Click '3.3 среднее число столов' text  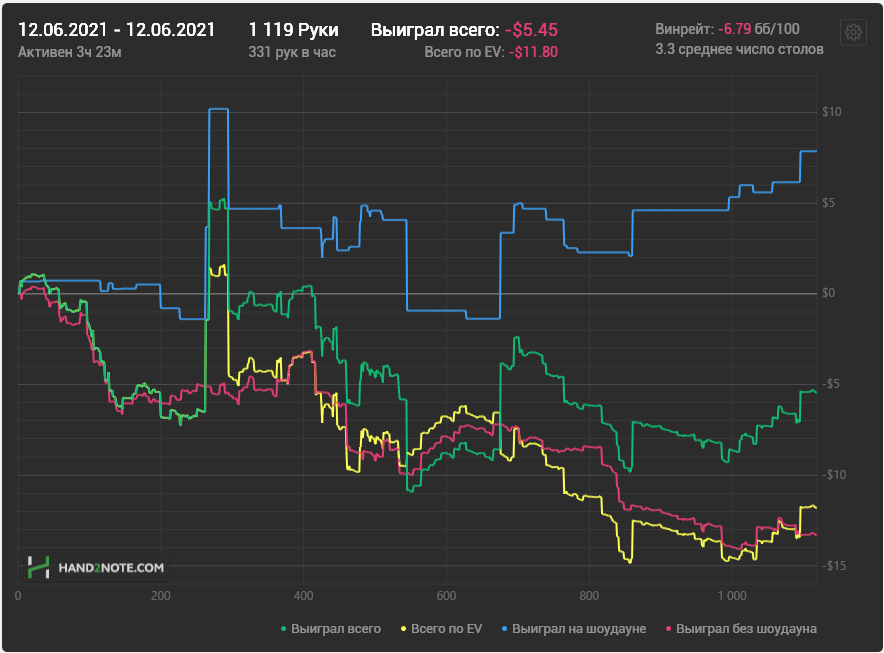(x=739, y=50)
